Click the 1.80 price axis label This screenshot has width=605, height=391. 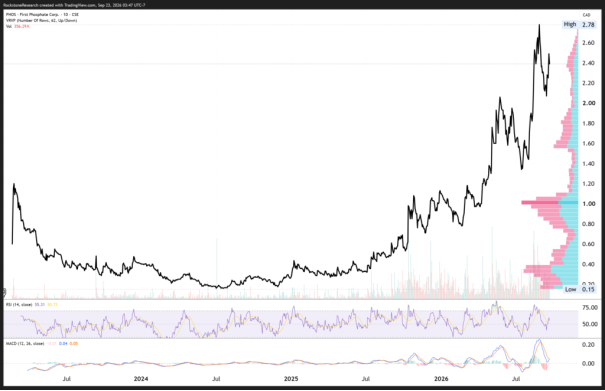click(x=588, y=124)
